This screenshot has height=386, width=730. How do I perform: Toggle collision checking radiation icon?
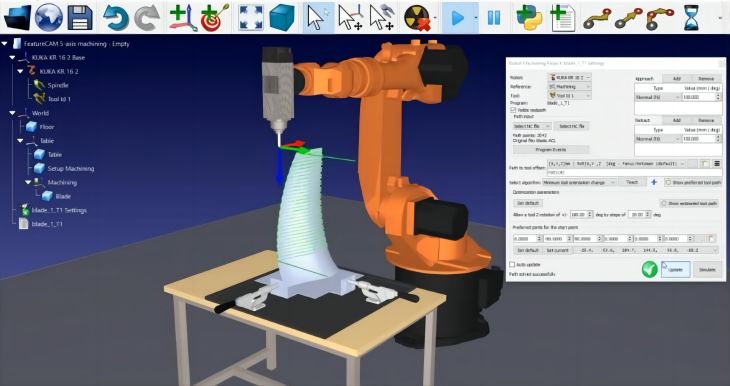(x=417, y=18)
